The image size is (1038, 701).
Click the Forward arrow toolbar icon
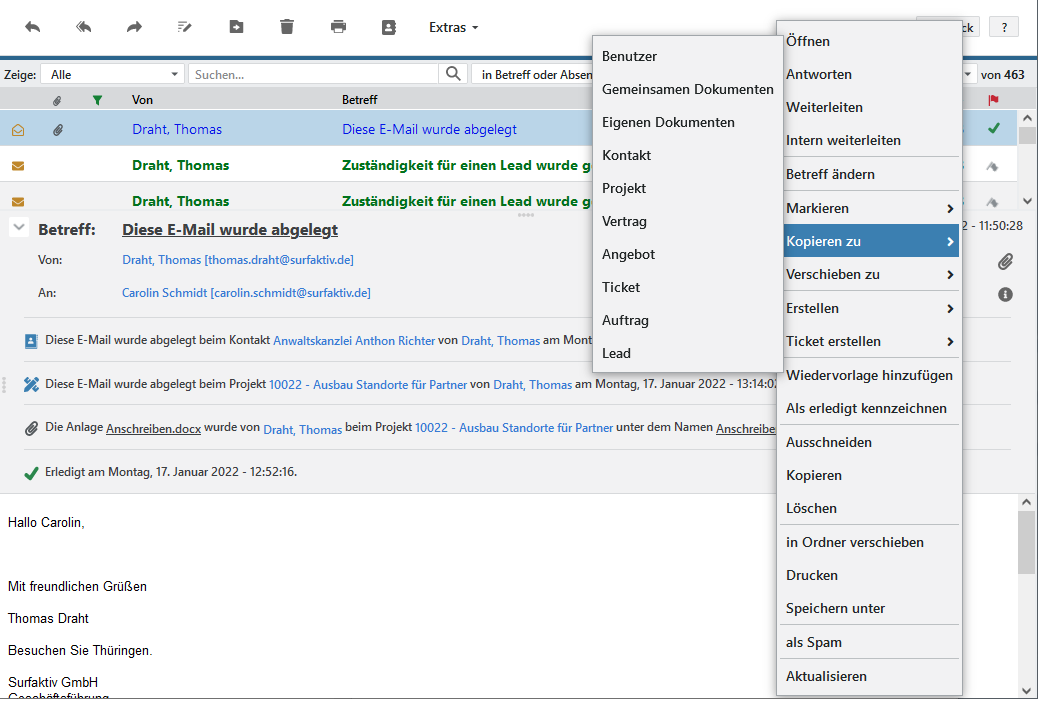134,27
